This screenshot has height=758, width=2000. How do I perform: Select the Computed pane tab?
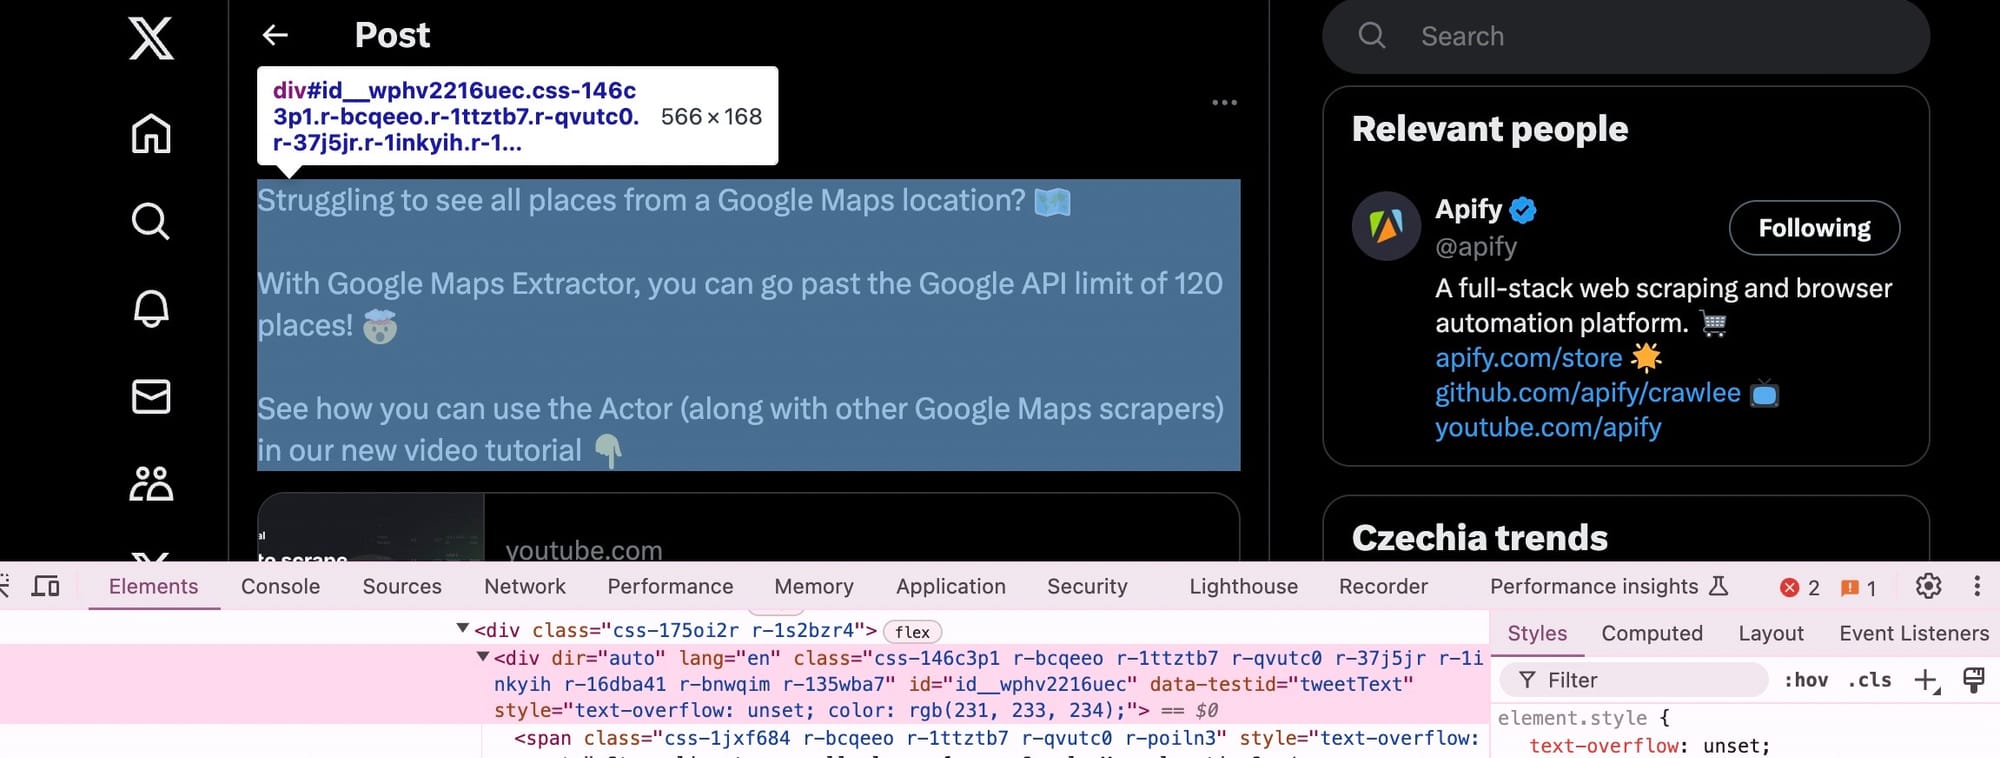point(1651,633)
